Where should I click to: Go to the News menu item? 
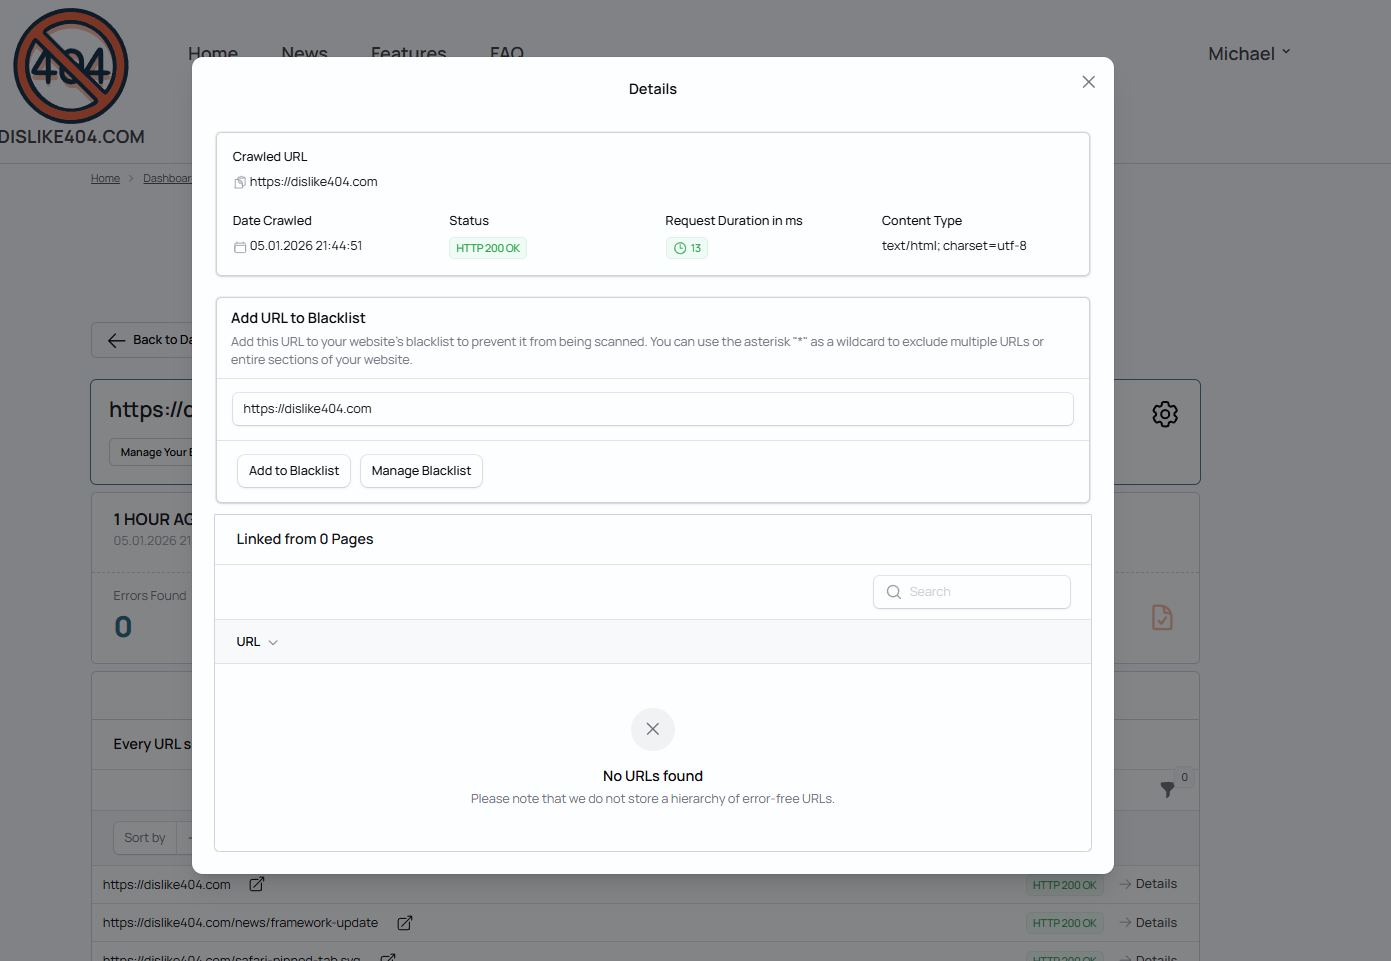click(304, 50)
